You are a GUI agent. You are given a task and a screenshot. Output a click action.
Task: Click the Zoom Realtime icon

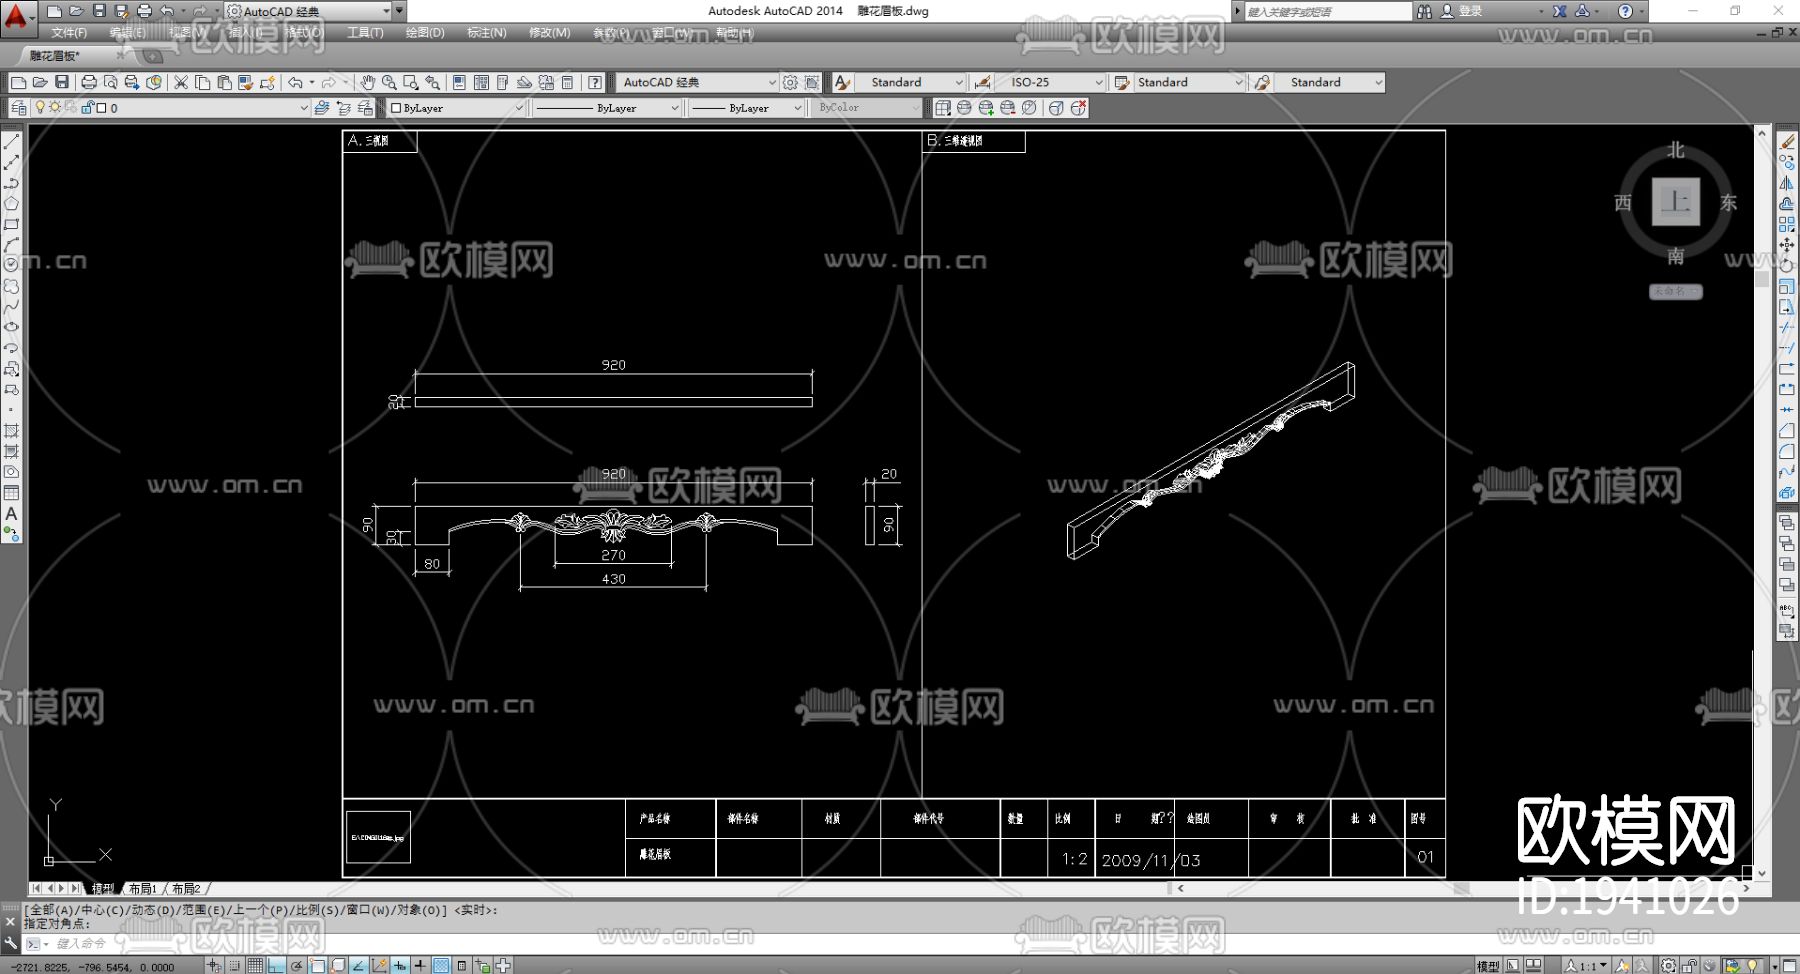[x=389, y=82]
